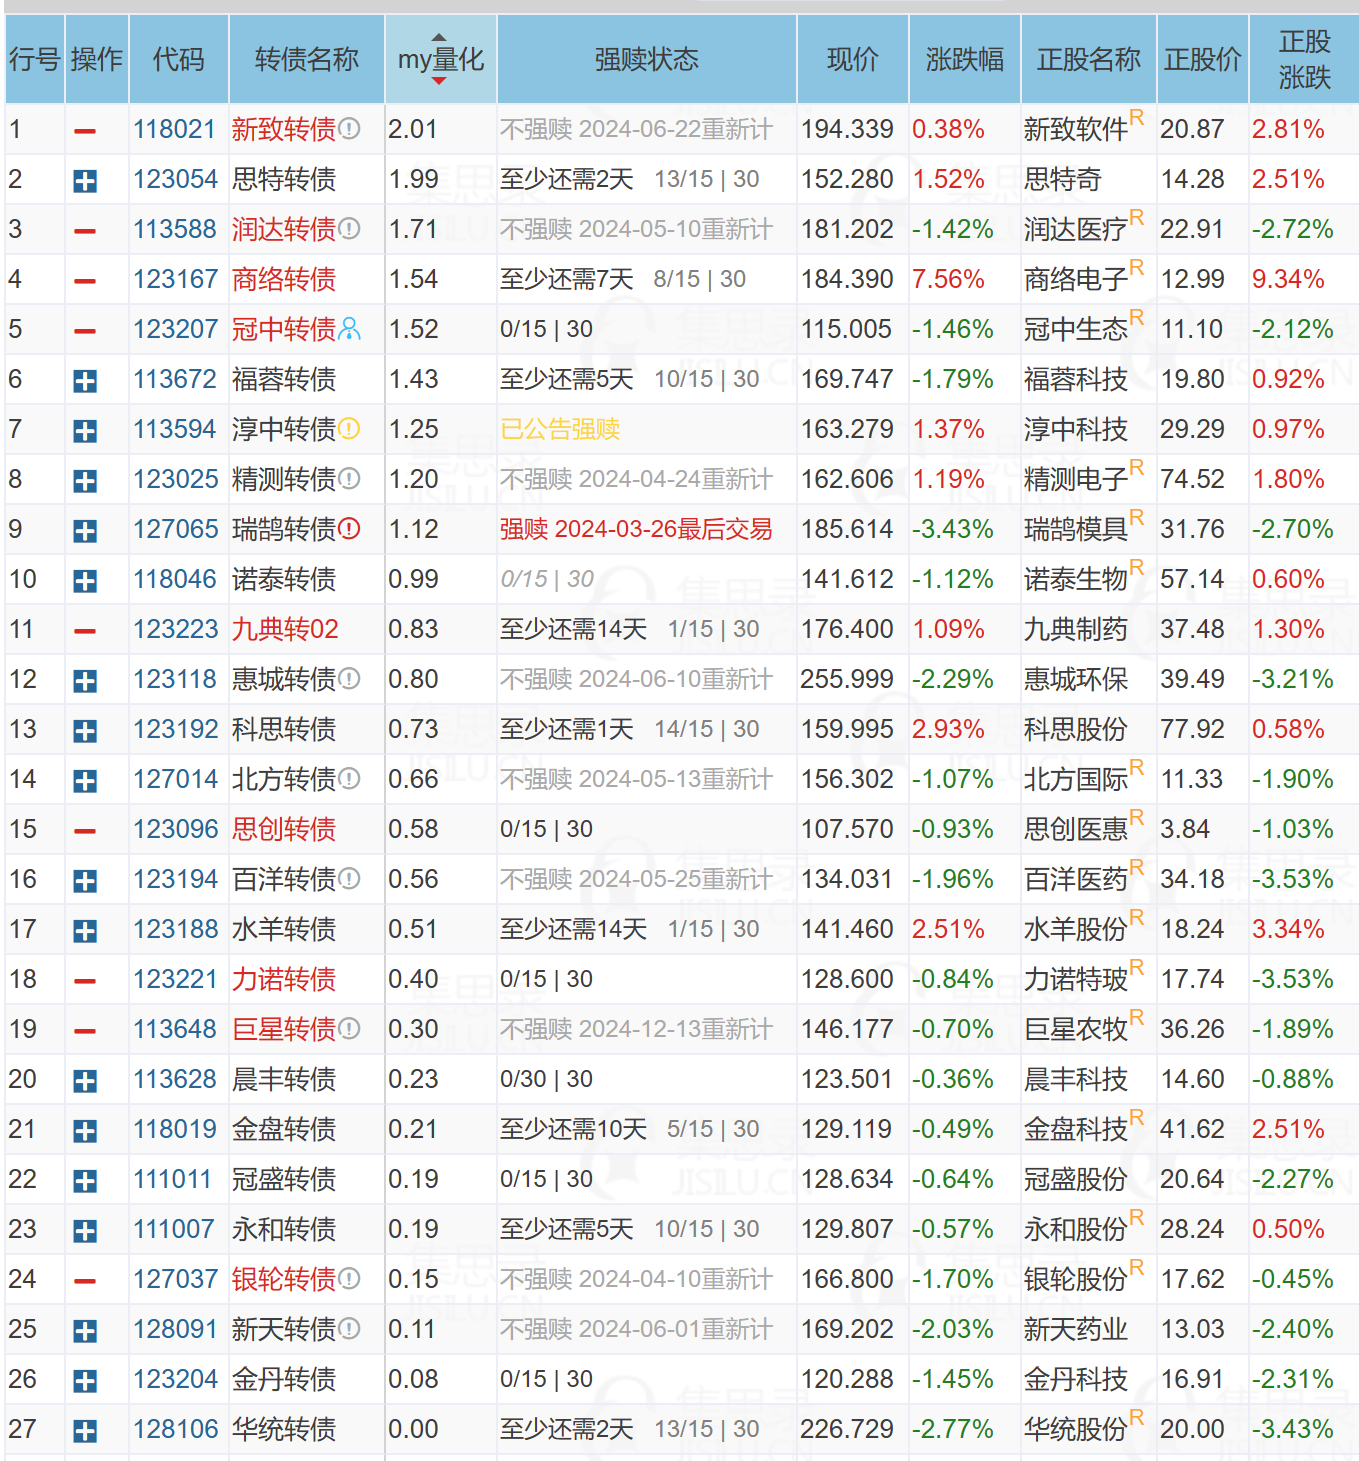Open the 思特转债 bond name link
This screenshot has height=1461, width=1359.
point(284,179)
